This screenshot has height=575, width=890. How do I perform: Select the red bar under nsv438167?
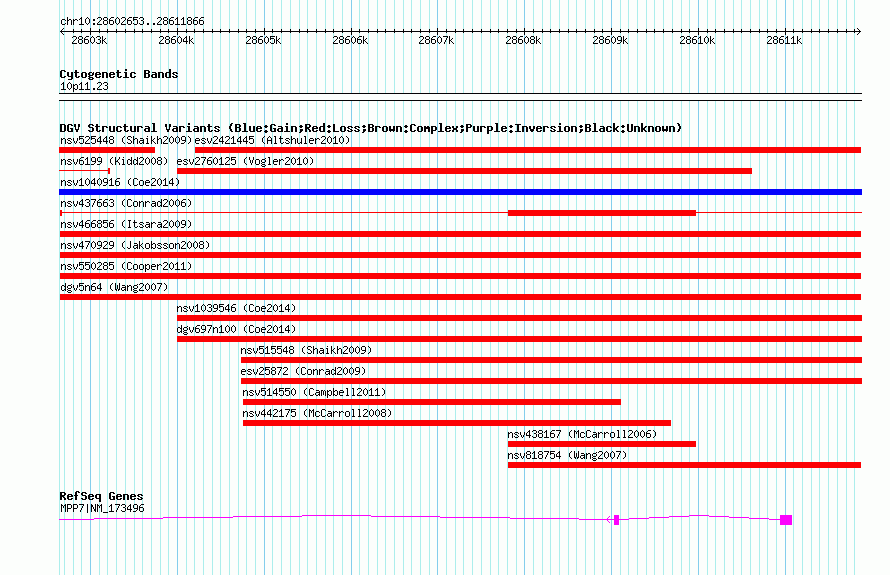coord(602,444)
